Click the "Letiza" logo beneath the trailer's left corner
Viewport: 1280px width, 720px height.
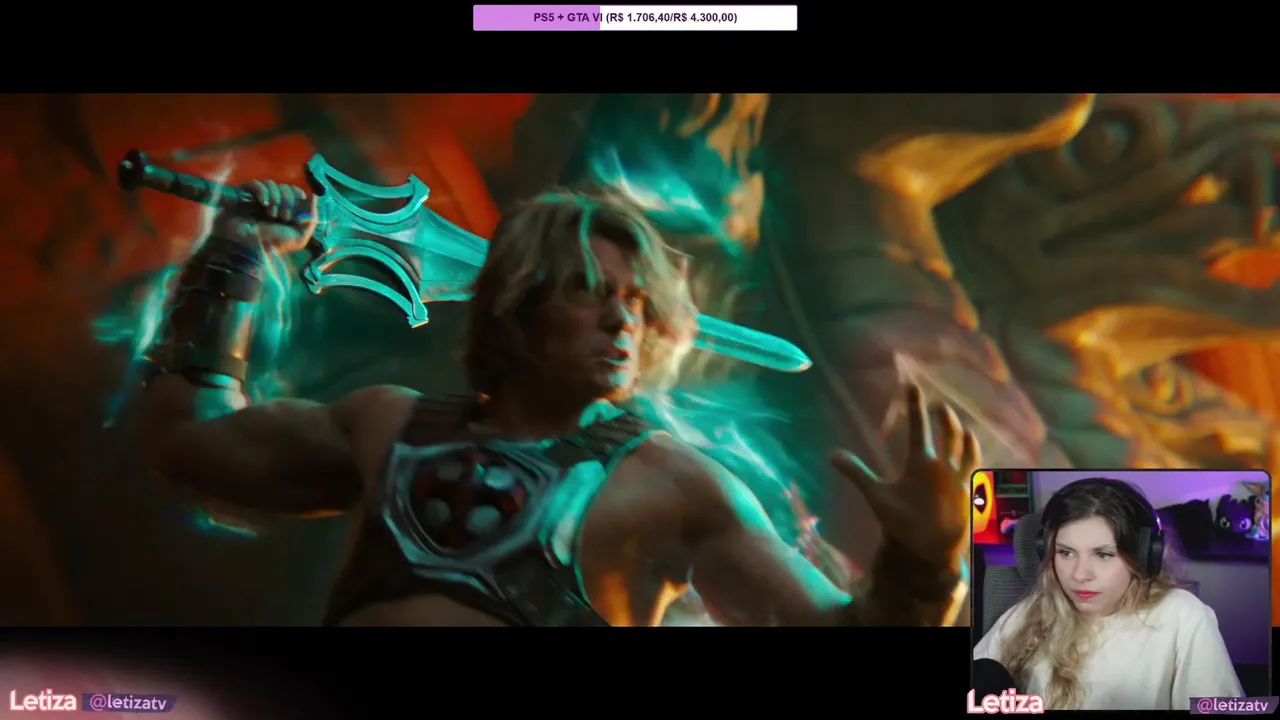pyautogui.click(x=43, y=702)
